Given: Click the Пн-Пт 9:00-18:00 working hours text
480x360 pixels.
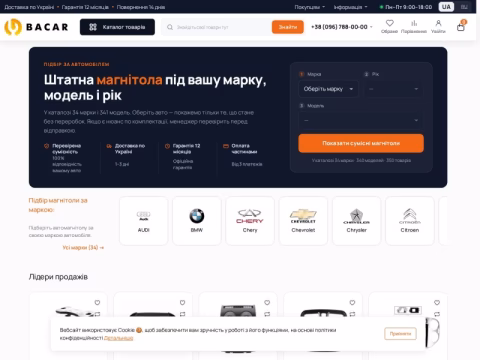Looking at the screenshot, I should (409, 7).
